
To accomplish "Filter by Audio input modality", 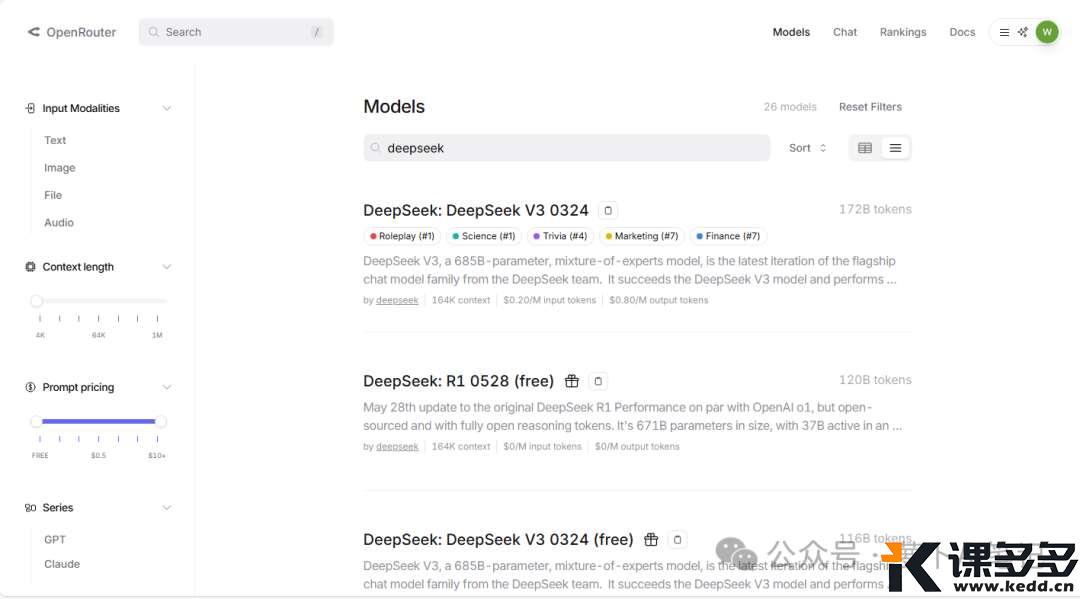I will coord(59,223).
